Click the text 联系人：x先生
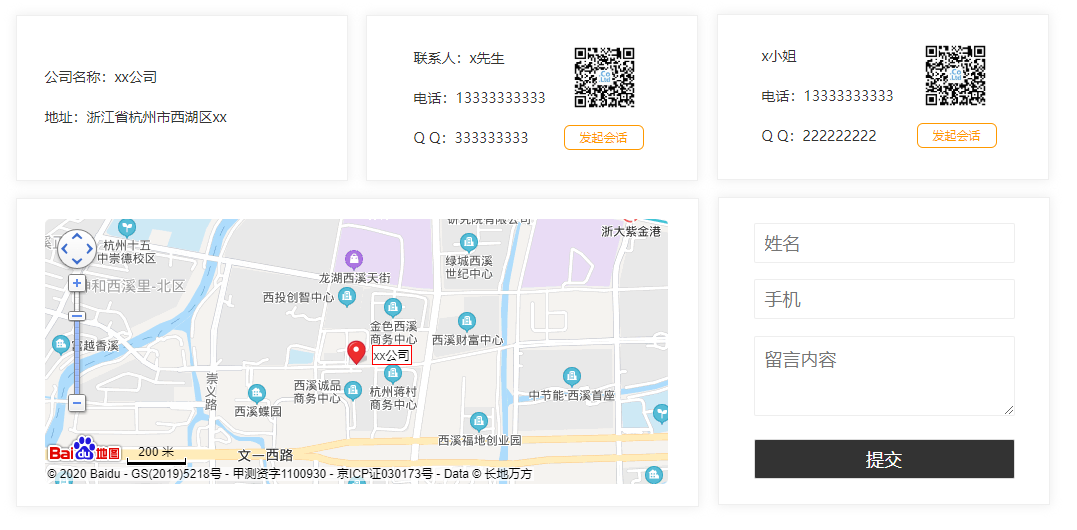This screenshot has height=530, width=1077. (x=459, y=58)
